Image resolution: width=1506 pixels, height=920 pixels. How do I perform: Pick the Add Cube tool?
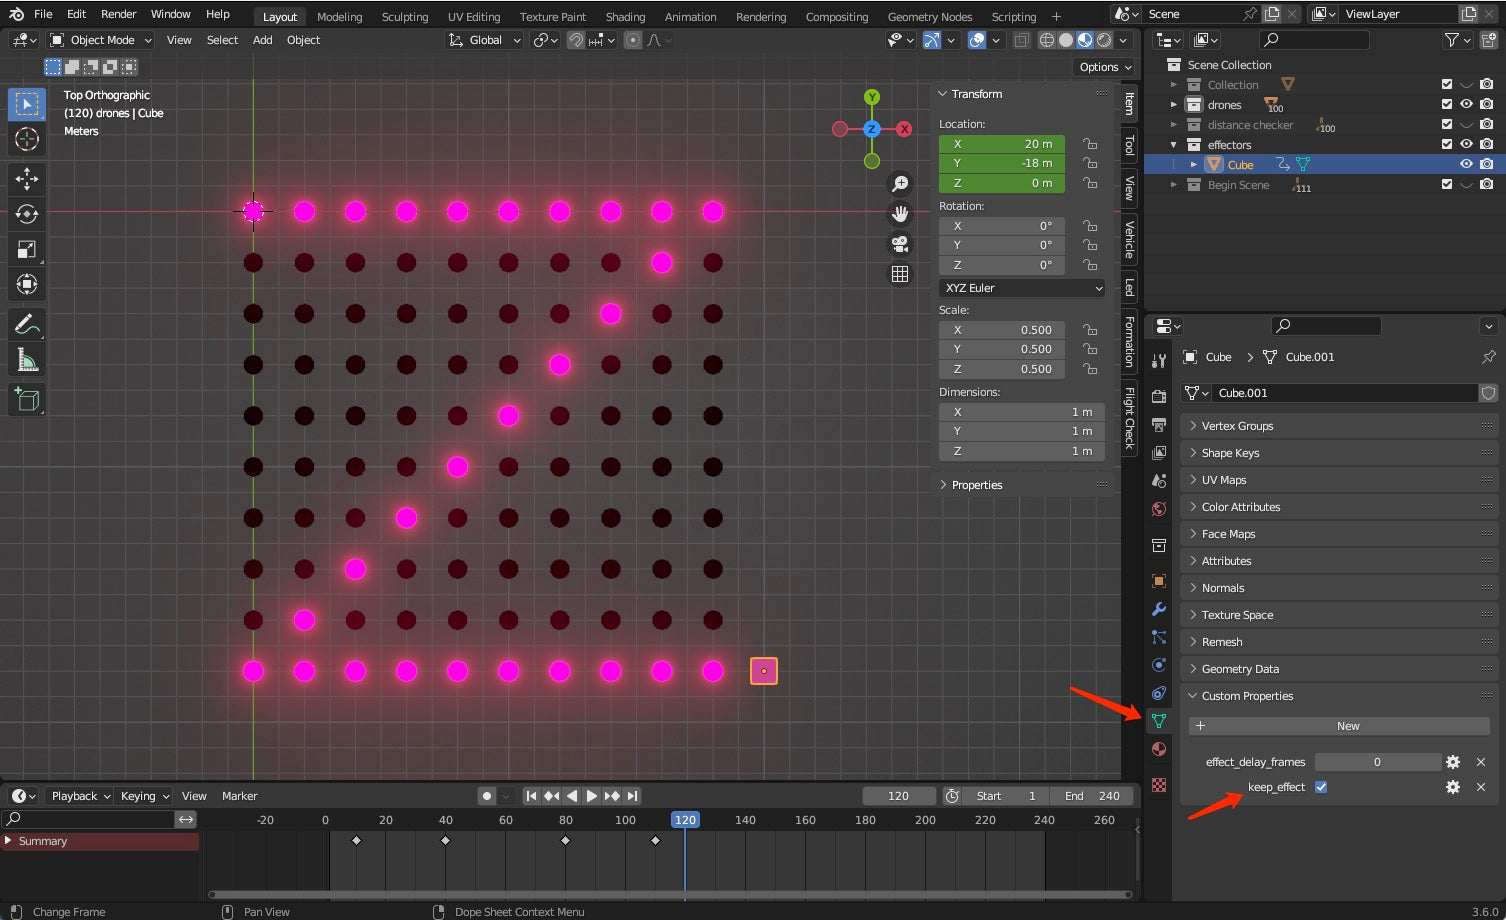(x=27, y=401)
